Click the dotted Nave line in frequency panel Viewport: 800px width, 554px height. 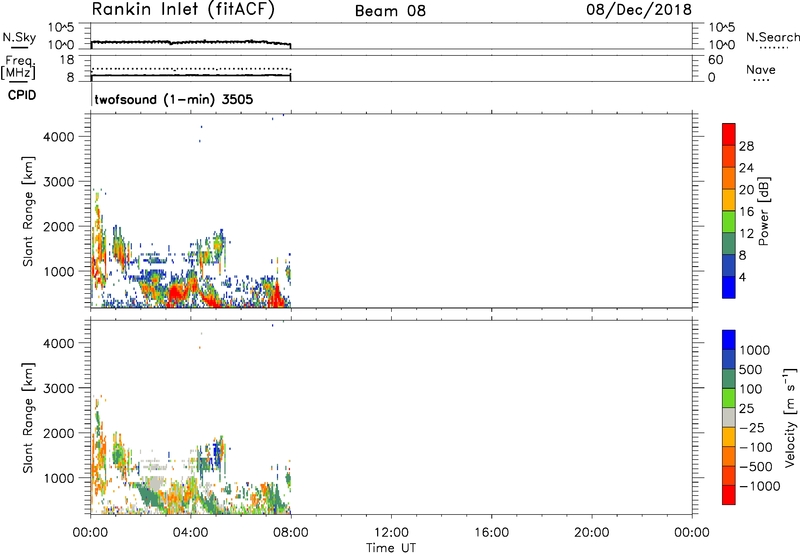click(x=190, y=68)
